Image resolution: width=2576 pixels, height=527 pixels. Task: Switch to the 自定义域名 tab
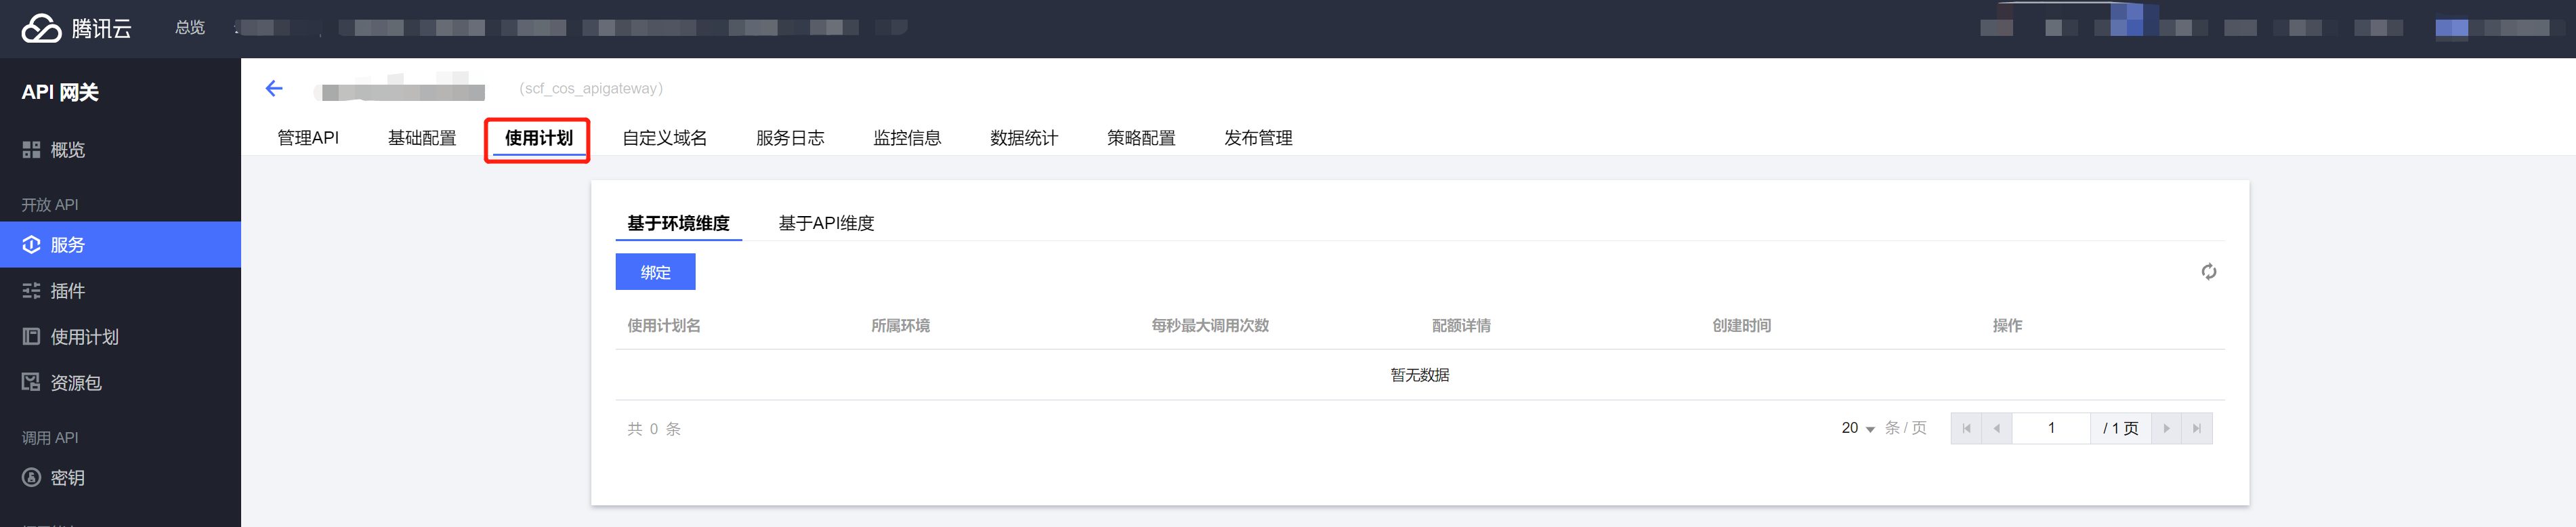point(664,138)
